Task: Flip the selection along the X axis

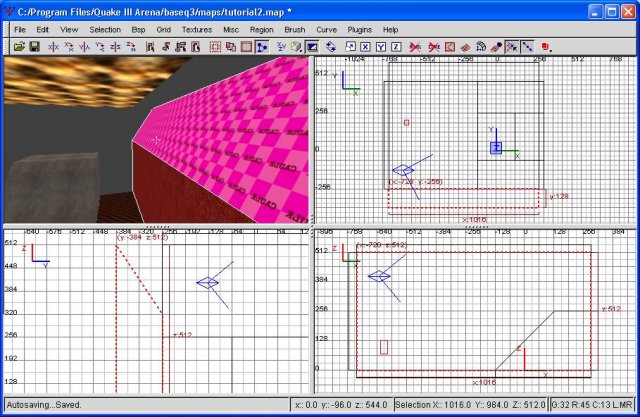Action: [x=53, y=47]
